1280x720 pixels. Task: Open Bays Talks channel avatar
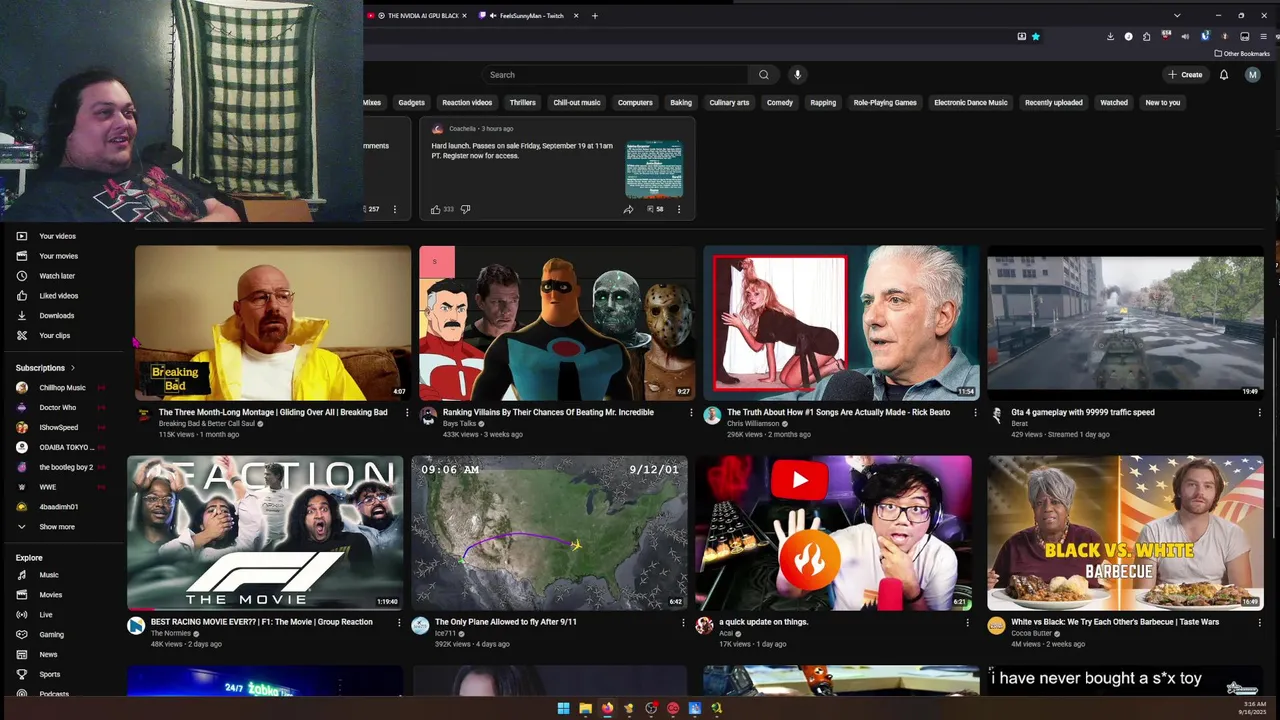point(428,416)
